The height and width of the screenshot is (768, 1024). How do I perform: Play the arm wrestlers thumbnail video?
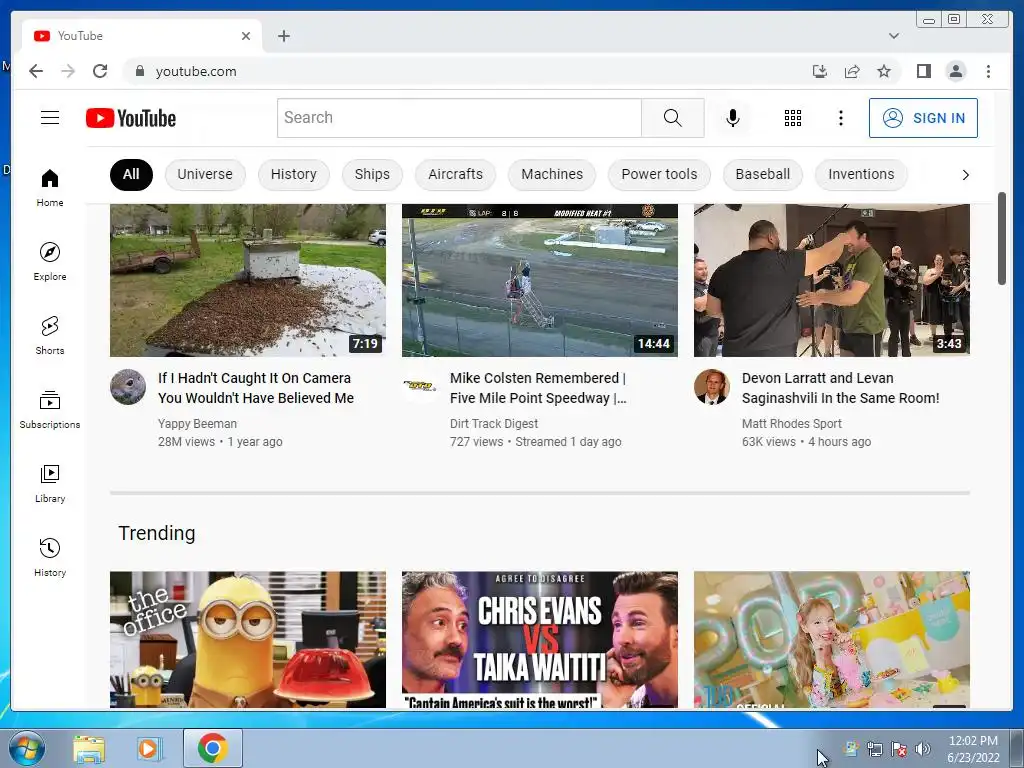tap(831, 280)
